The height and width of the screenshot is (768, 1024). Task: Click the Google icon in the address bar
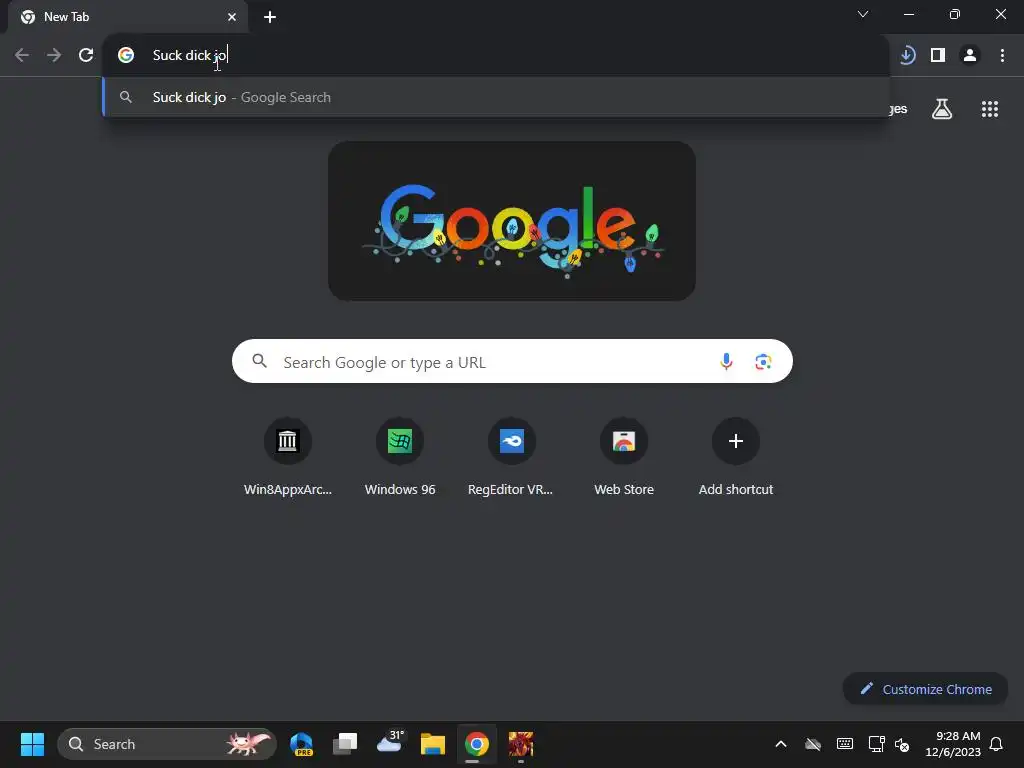coord(126,56)
